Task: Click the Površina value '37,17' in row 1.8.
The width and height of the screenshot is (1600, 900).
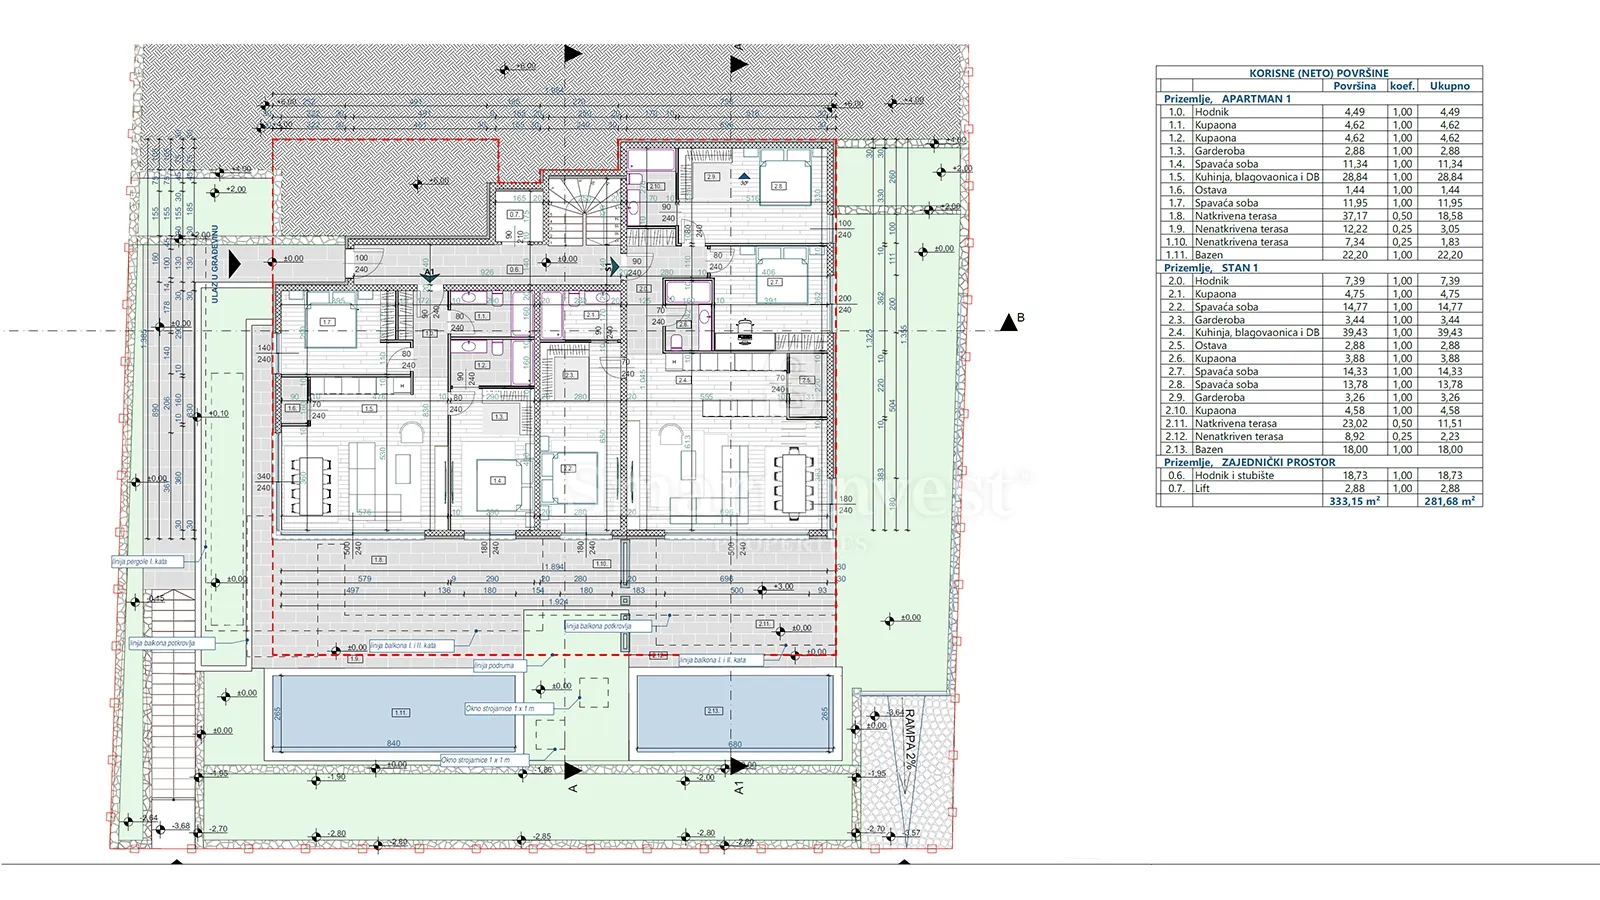Action: (x=1355, y=216)
